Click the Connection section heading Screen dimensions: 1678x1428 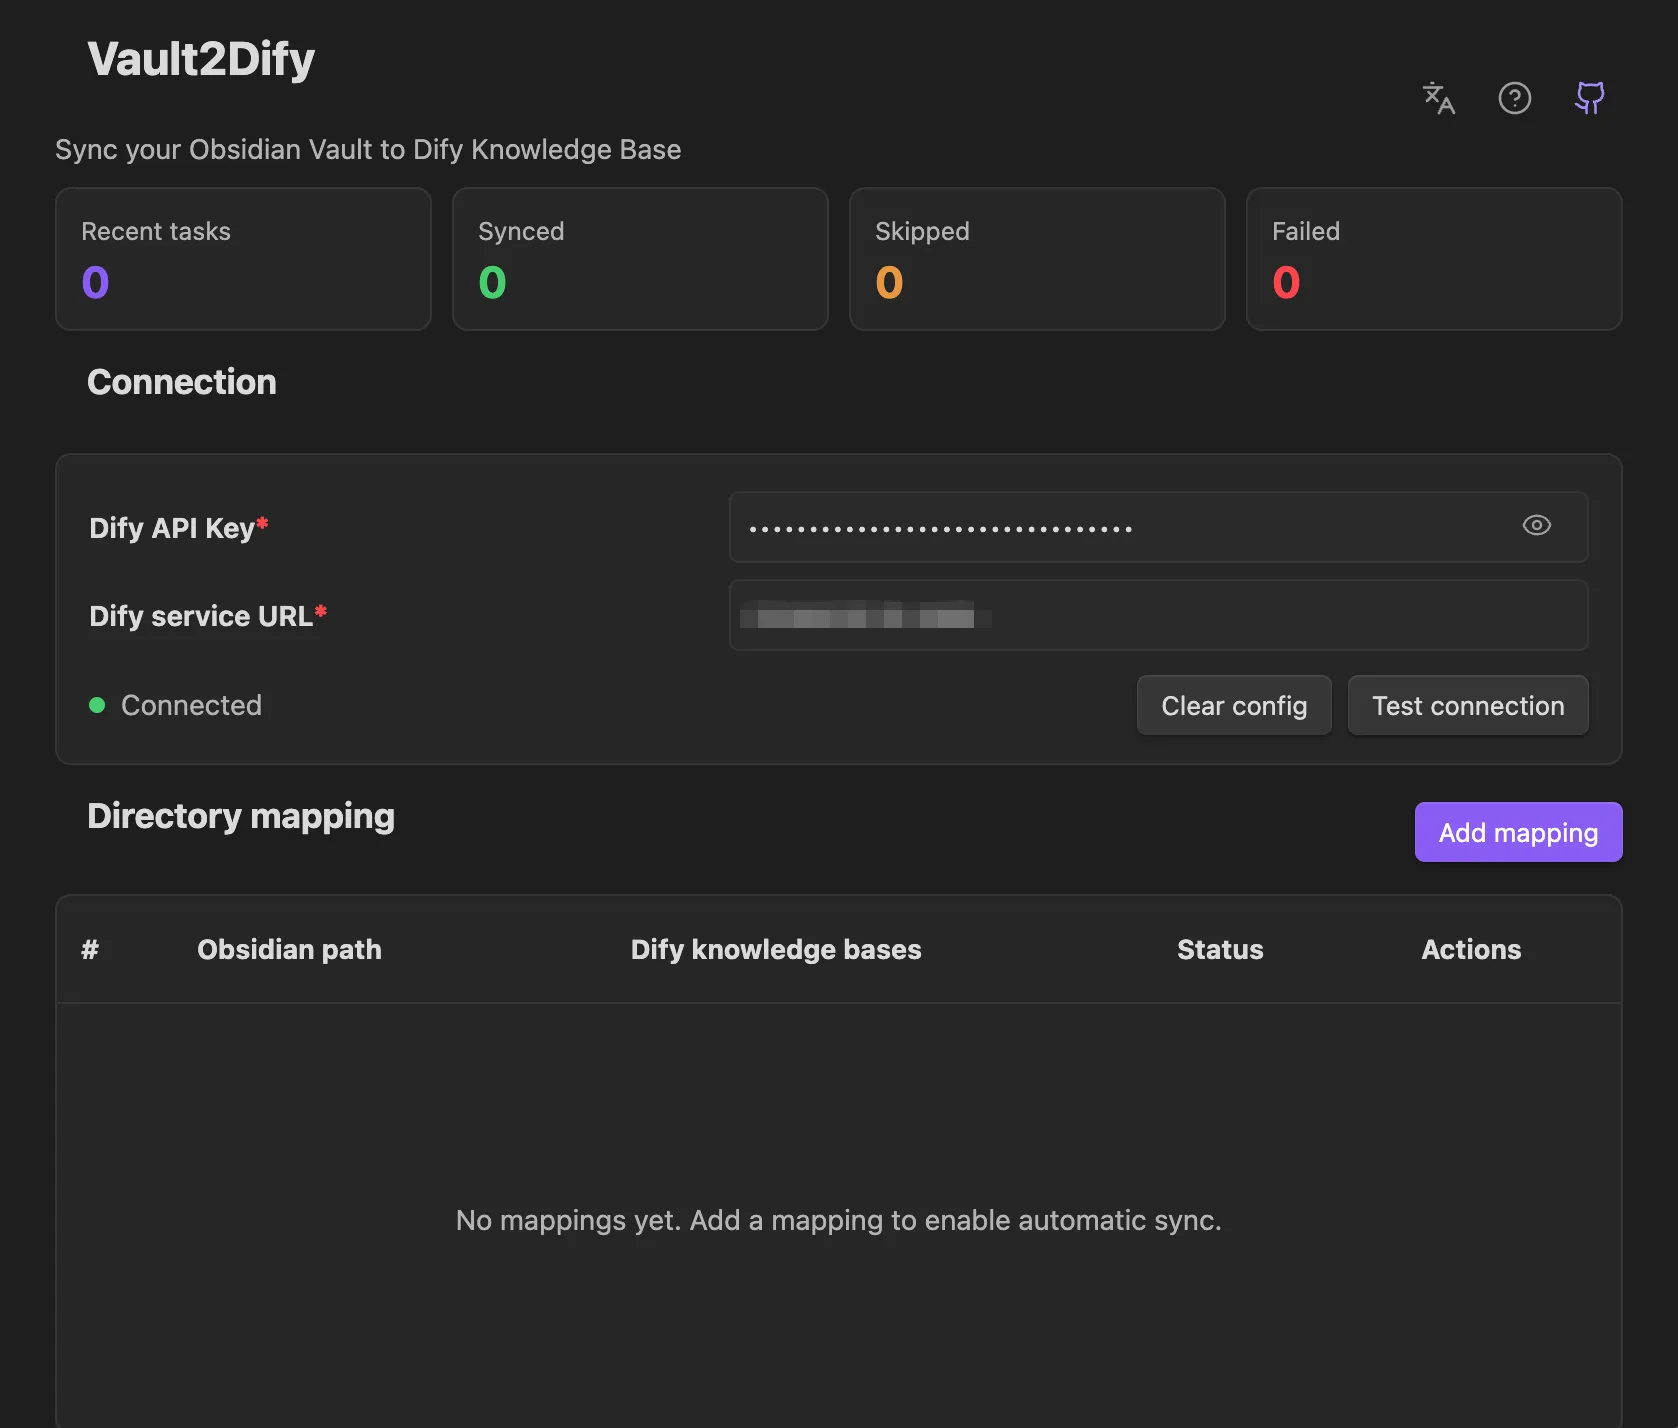[182, 382]
